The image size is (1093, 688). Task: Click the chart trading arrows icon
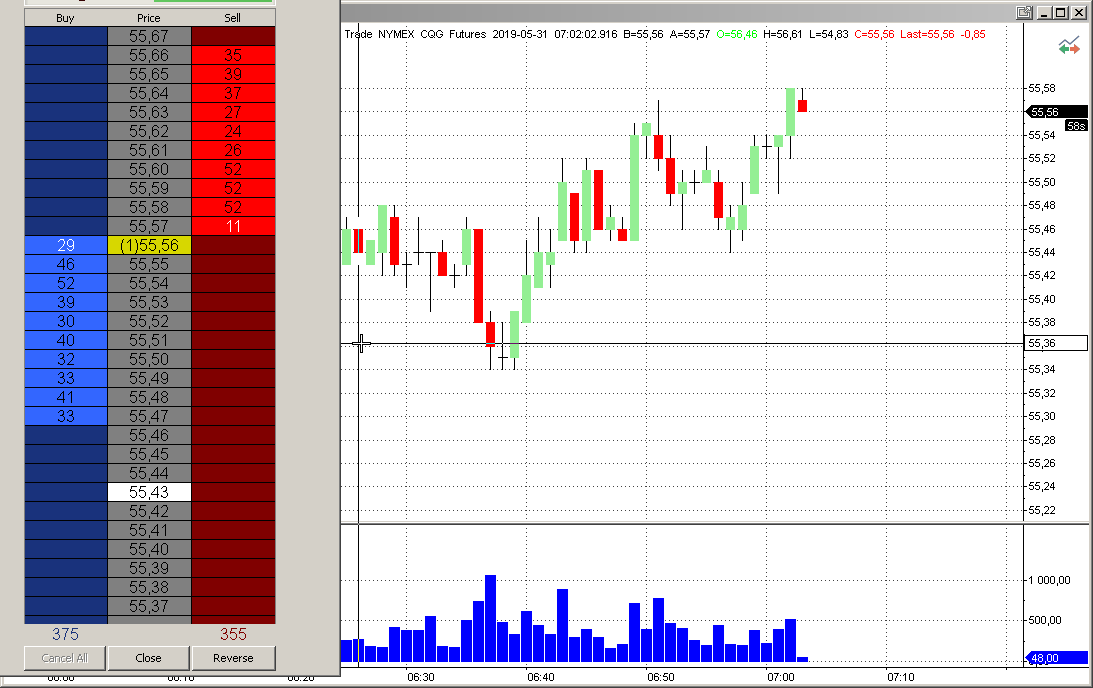(x=1069, y=47)
